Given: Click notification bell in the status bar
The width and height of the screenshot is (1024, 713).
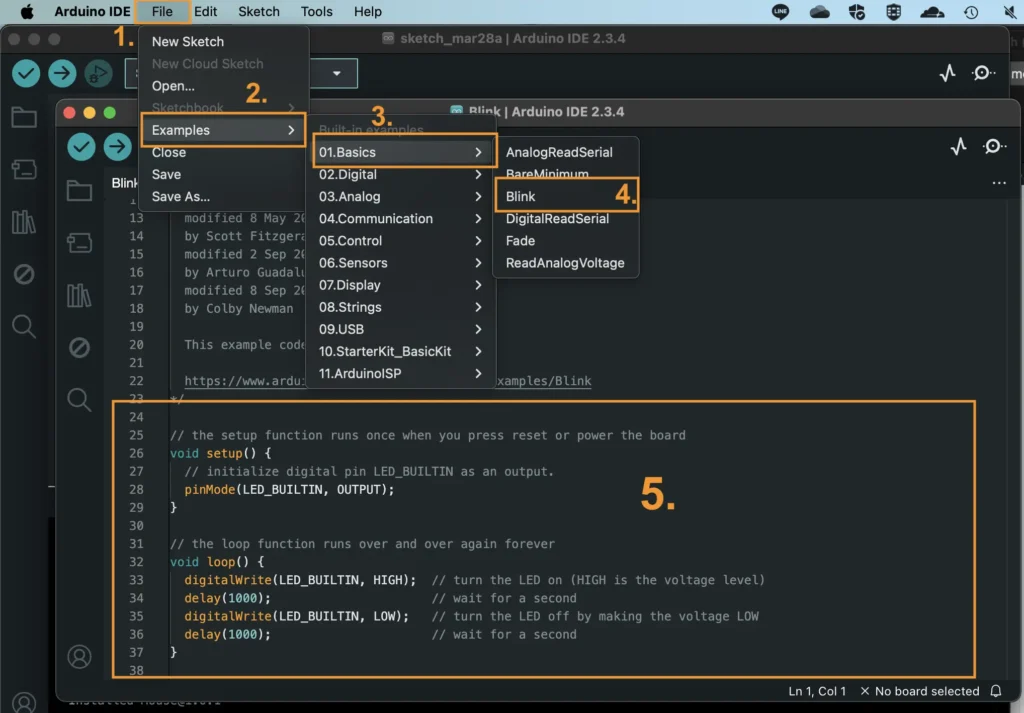Looking at the screenshot, I should click(x=996, y=691).
